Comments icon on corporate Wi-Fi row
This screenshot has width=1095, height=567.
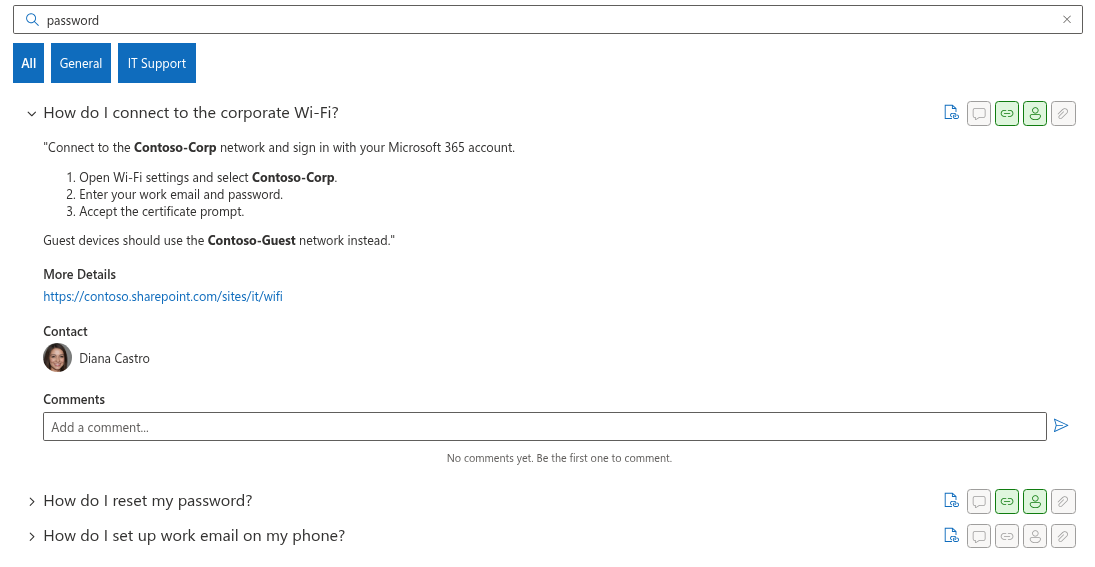[979, 113]
